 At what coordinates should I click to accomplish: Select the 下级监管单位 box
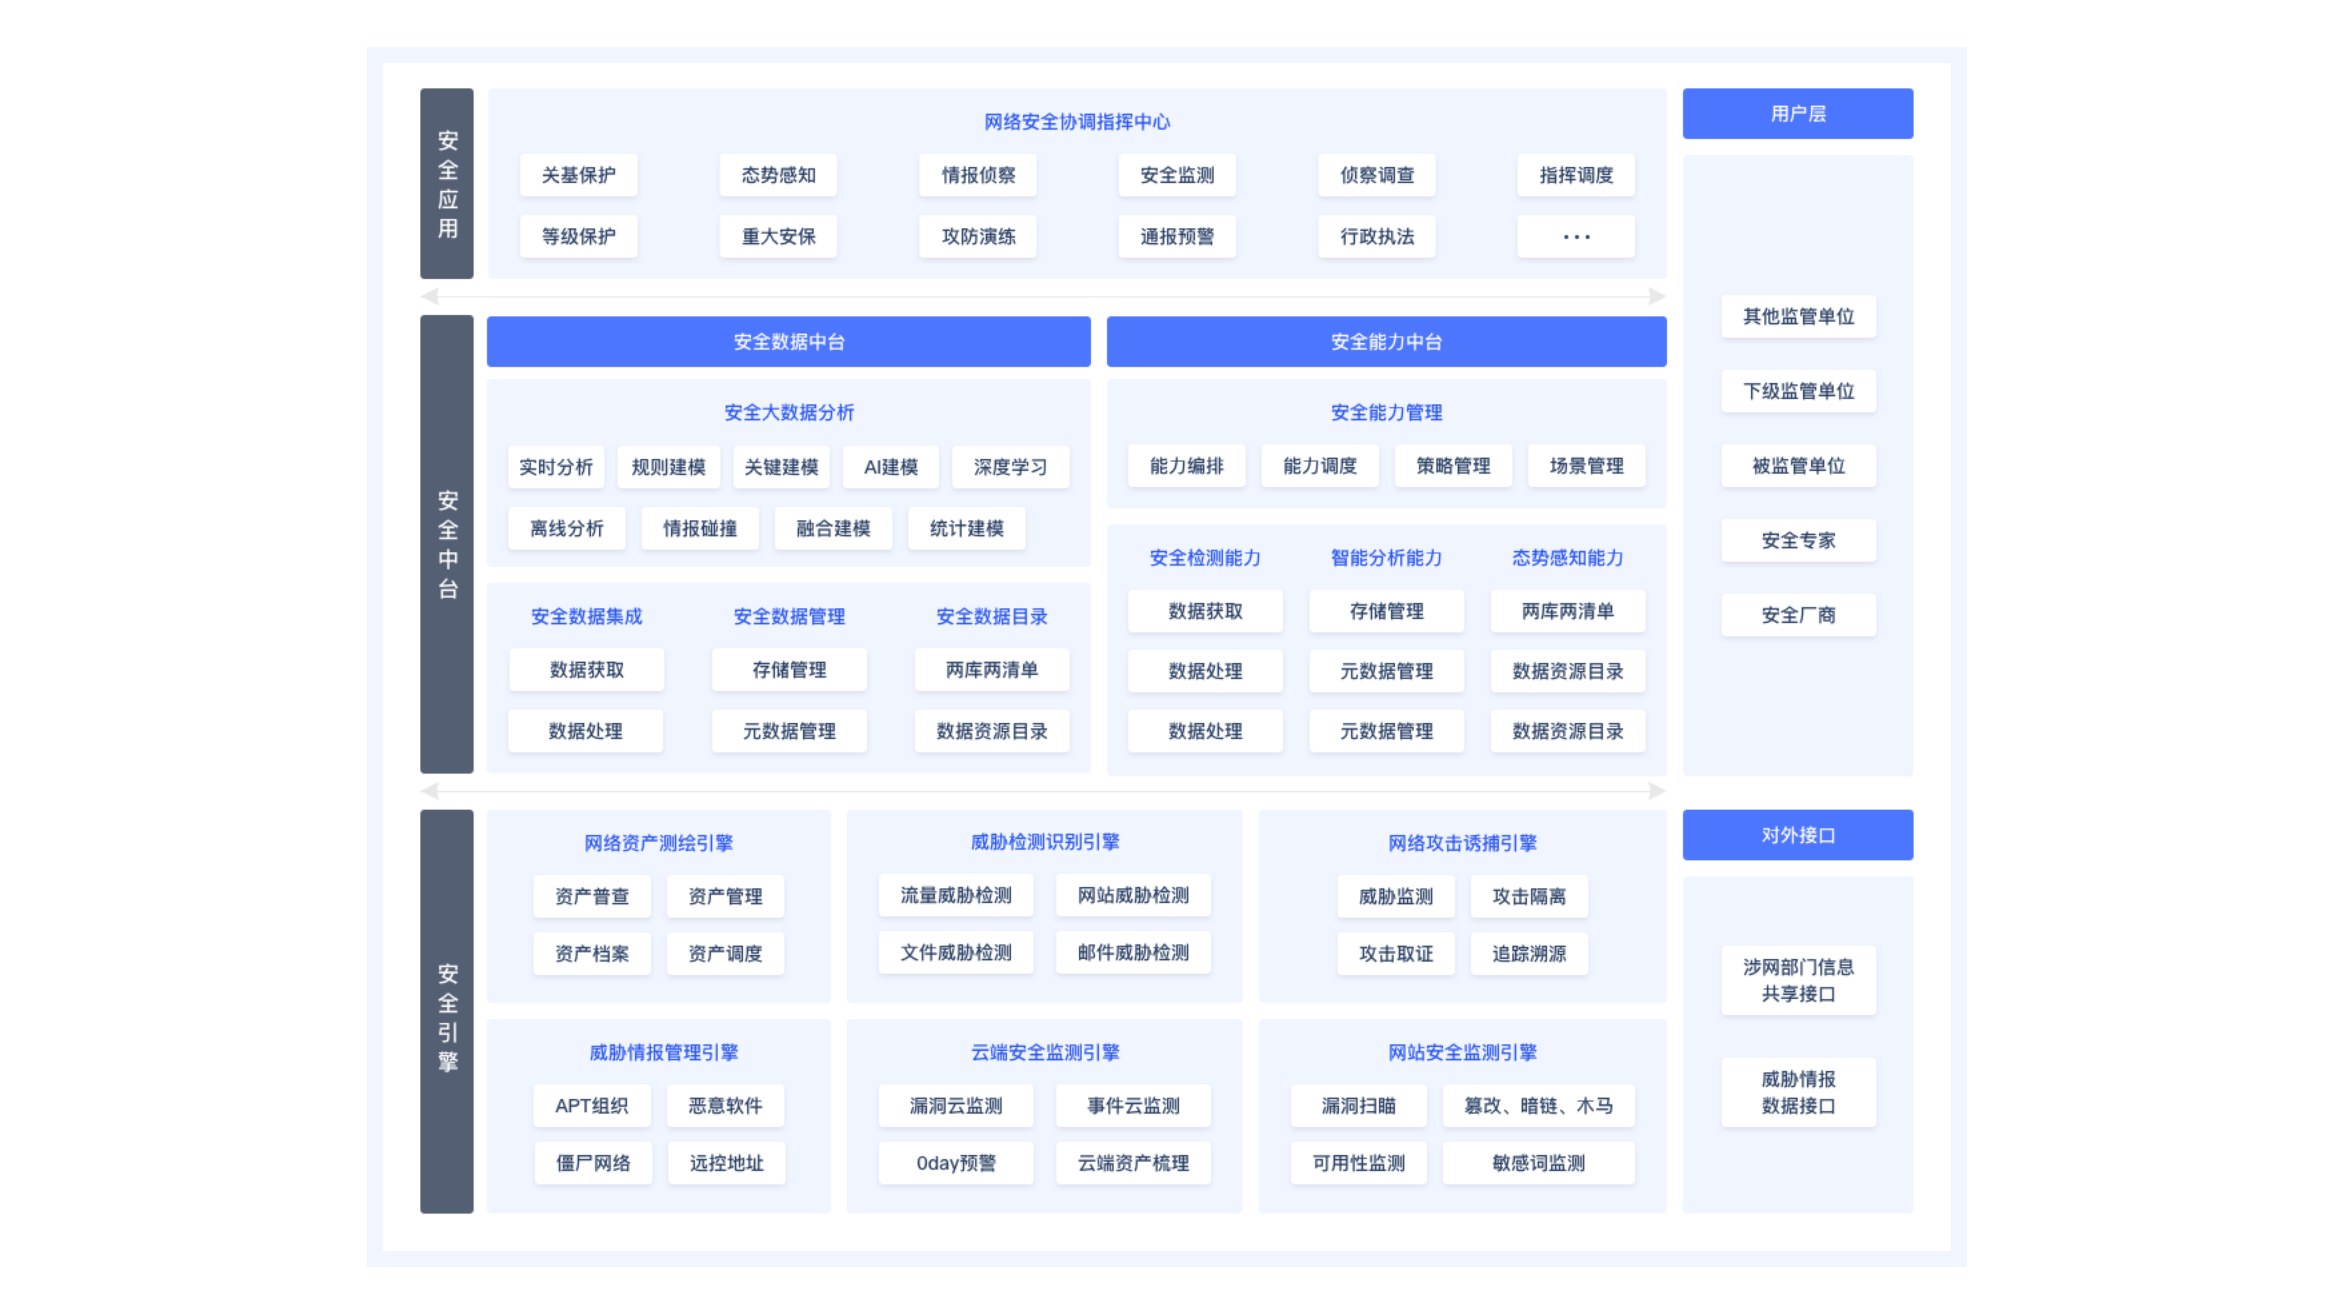tap(1798, 391)
